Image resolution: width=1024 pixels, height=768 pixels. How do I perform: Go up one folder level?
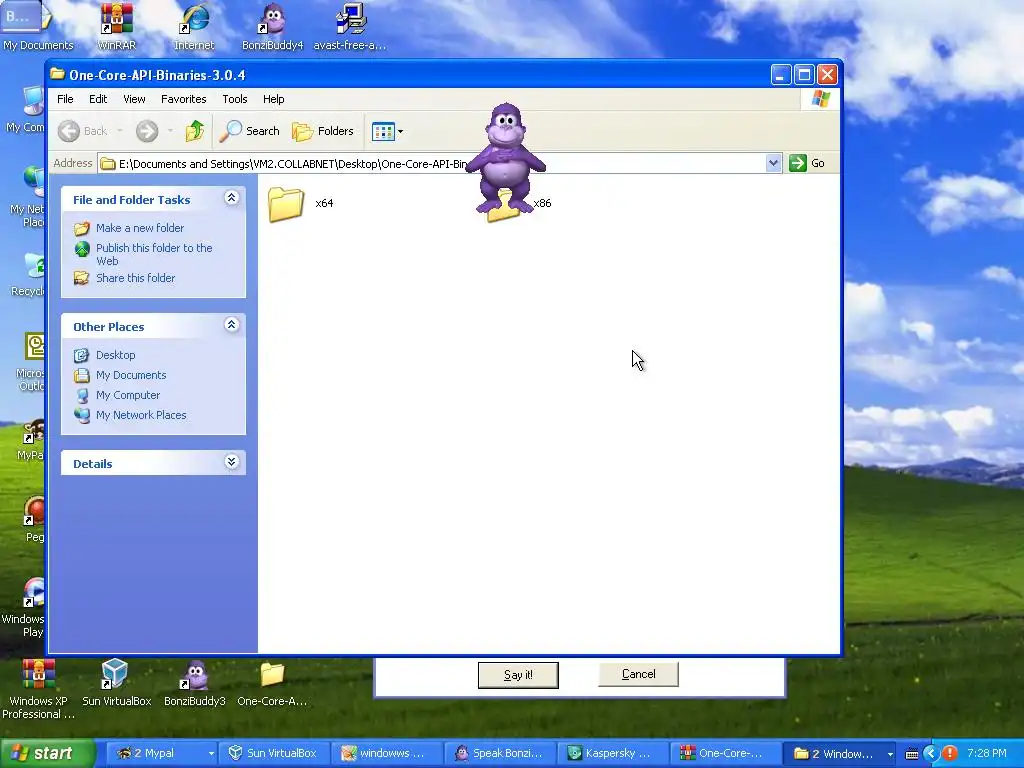pyautogui.click(x=195, y=131)
